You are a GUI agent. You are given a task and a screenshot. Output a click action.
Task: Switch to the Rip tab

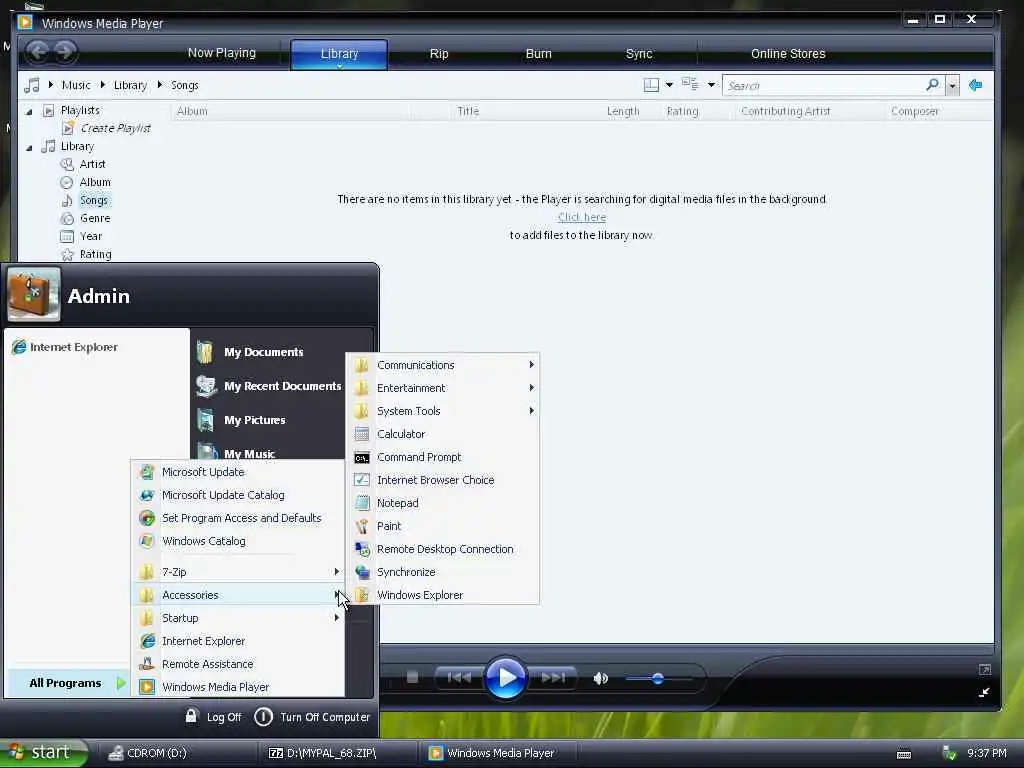click(x=439, y=54)
